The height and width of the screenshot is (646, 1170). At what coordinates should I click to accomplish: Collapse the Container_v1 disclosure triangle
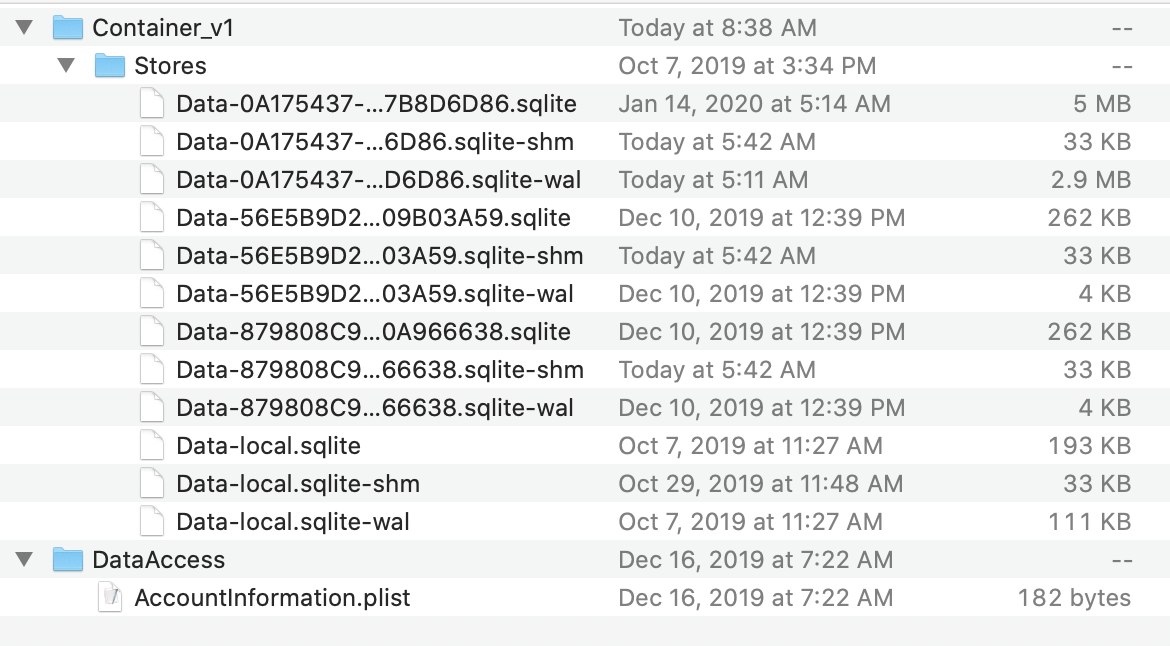(x=24, y=28)
